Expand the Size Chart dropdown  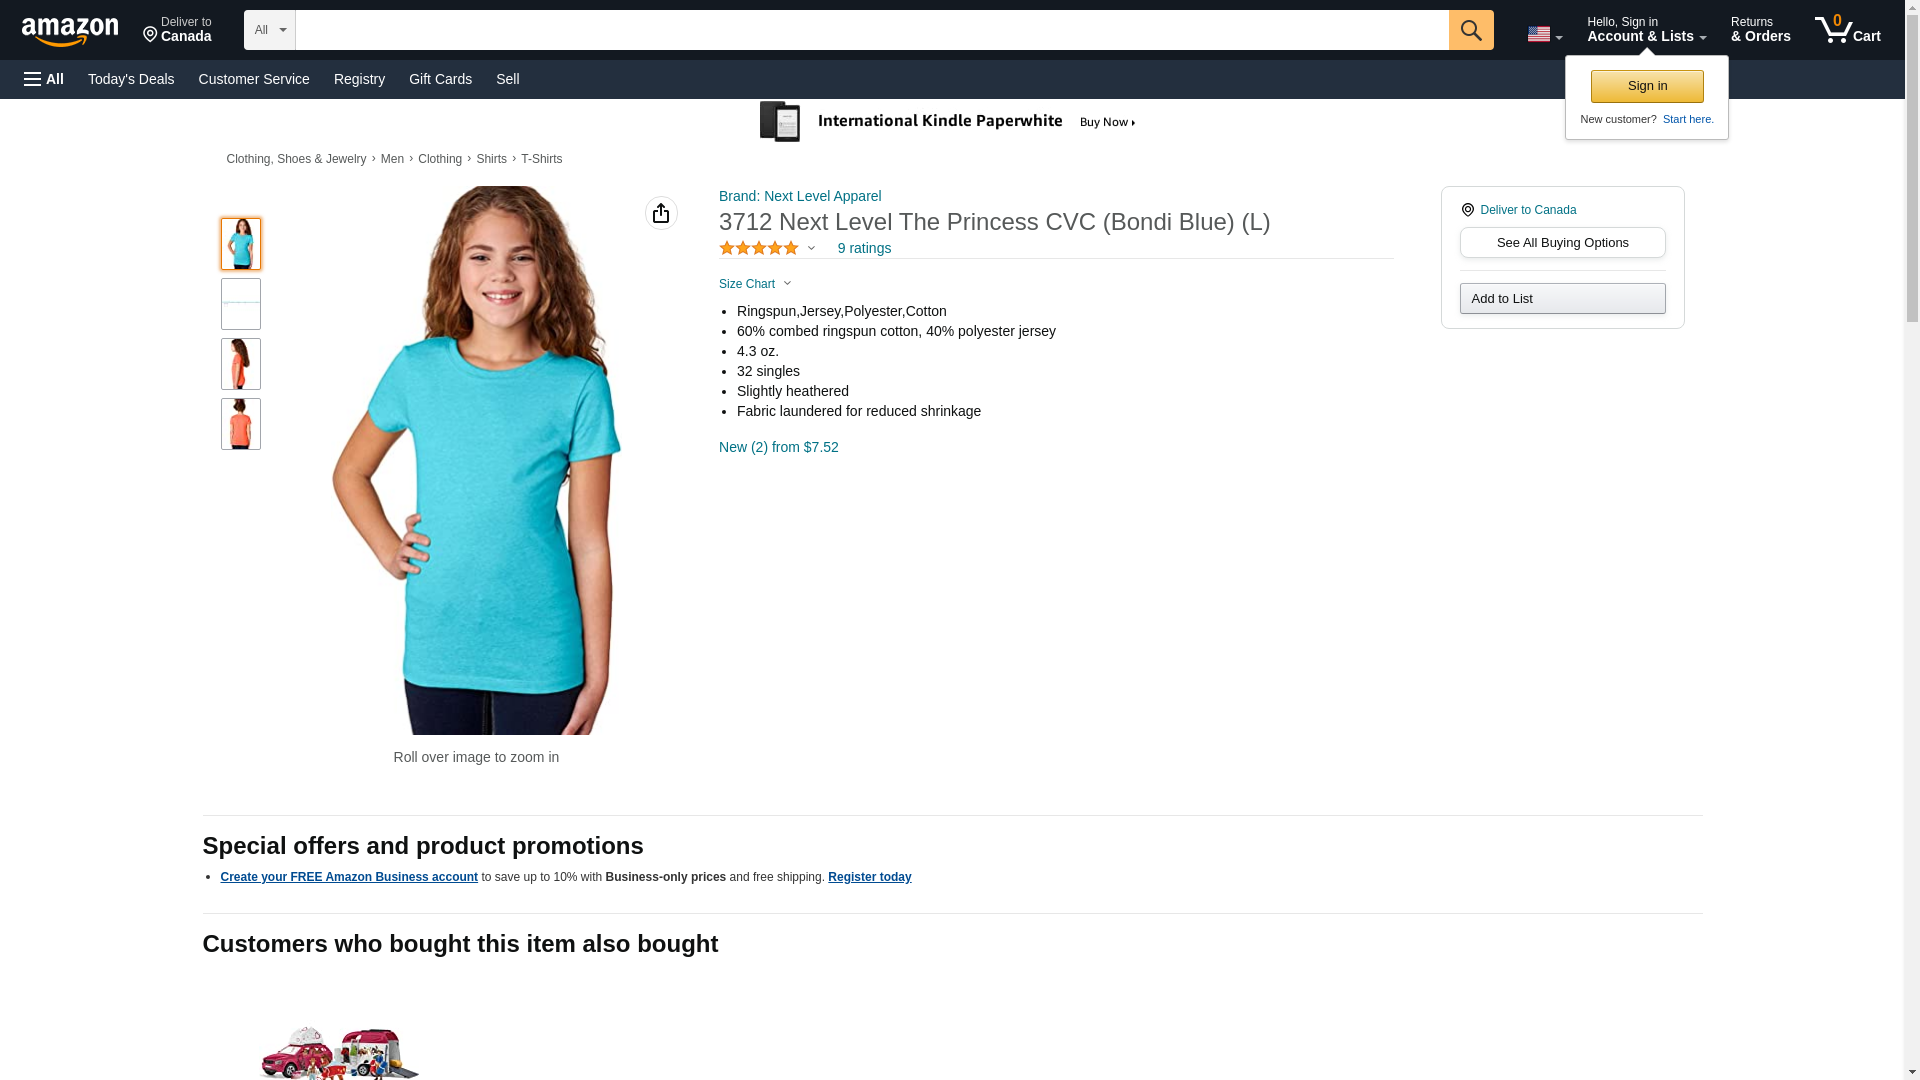(x=755, y=284)
